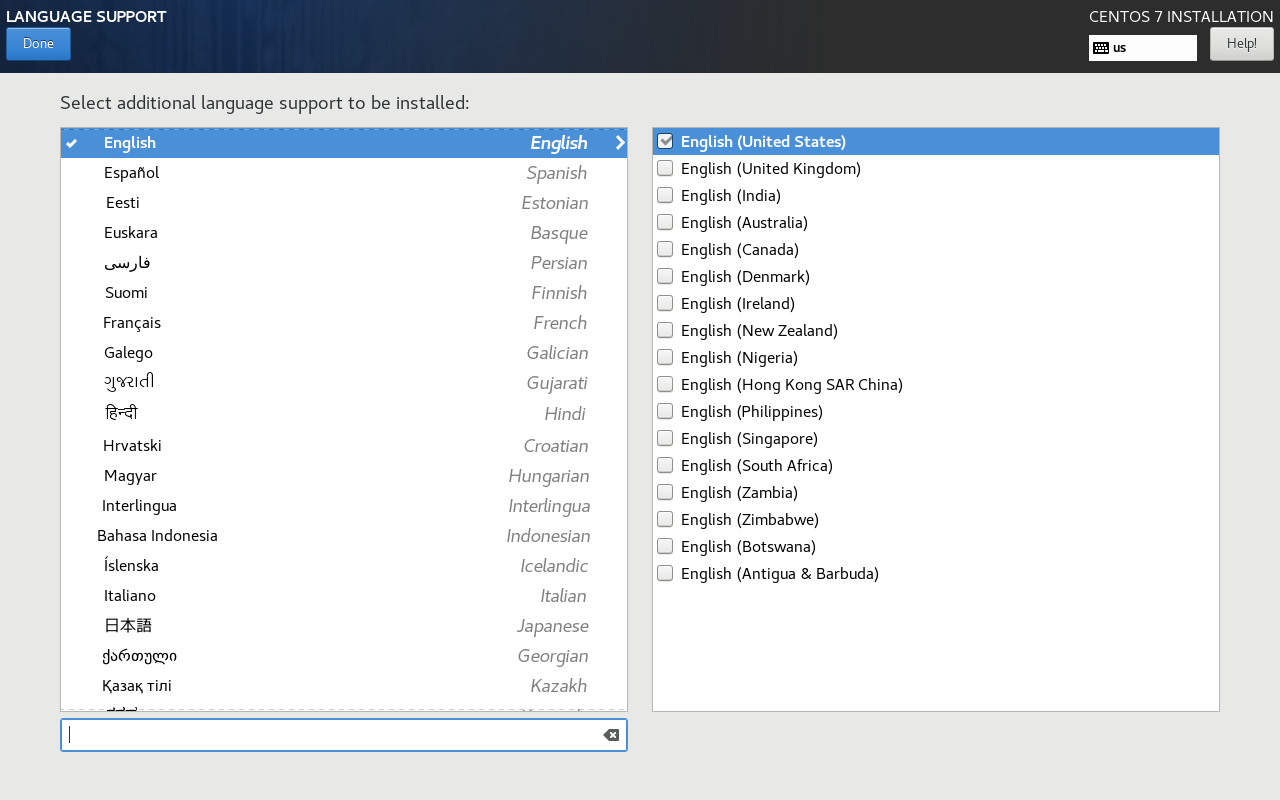Check English (Botswana) locale
Image resolution: width=1280 pixels, height=800 pixels.
(x=665, y=546)
